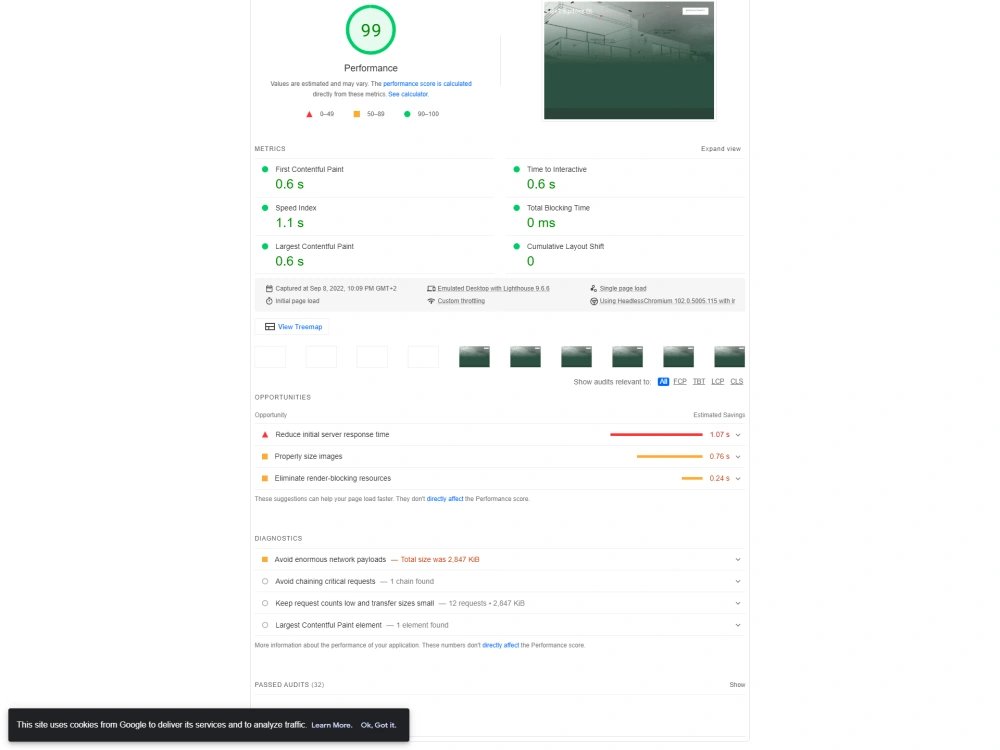Screen dimensions: 1000x750
Task: Click green dot beside Time to Interactive
Action: pos(517,169)
